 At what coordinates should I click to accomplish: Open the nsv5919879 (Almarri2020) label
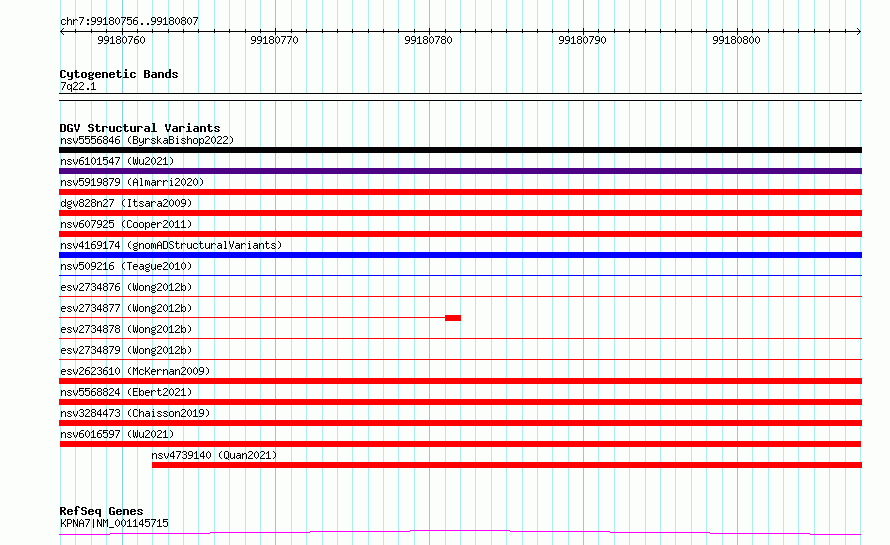(x=132, y=182)
